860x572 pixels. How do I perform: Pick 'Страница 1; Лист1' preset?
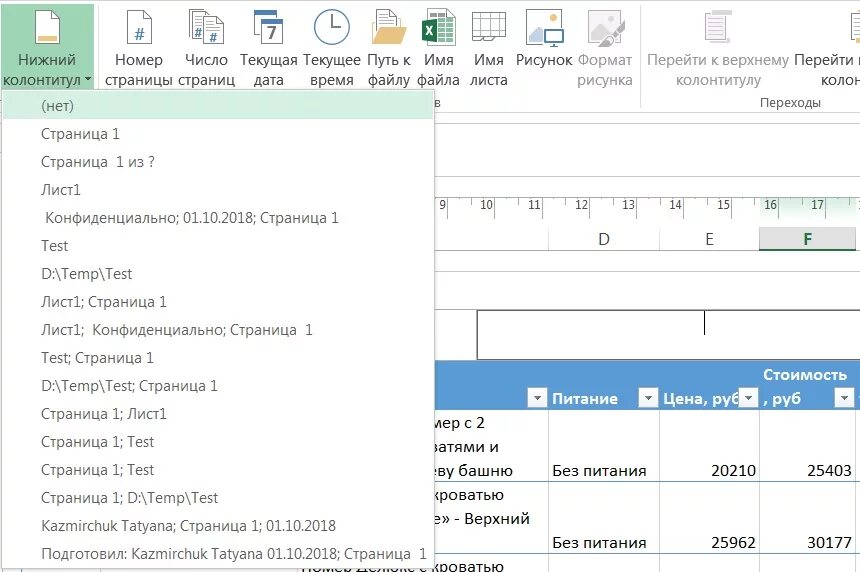click(218, 414)
